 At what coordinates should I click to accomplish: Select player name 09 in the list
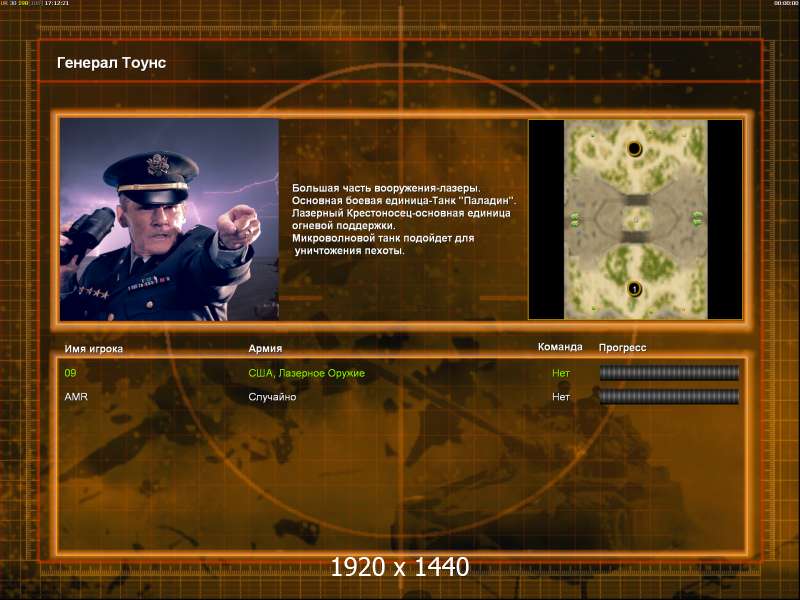pos(70,373)
